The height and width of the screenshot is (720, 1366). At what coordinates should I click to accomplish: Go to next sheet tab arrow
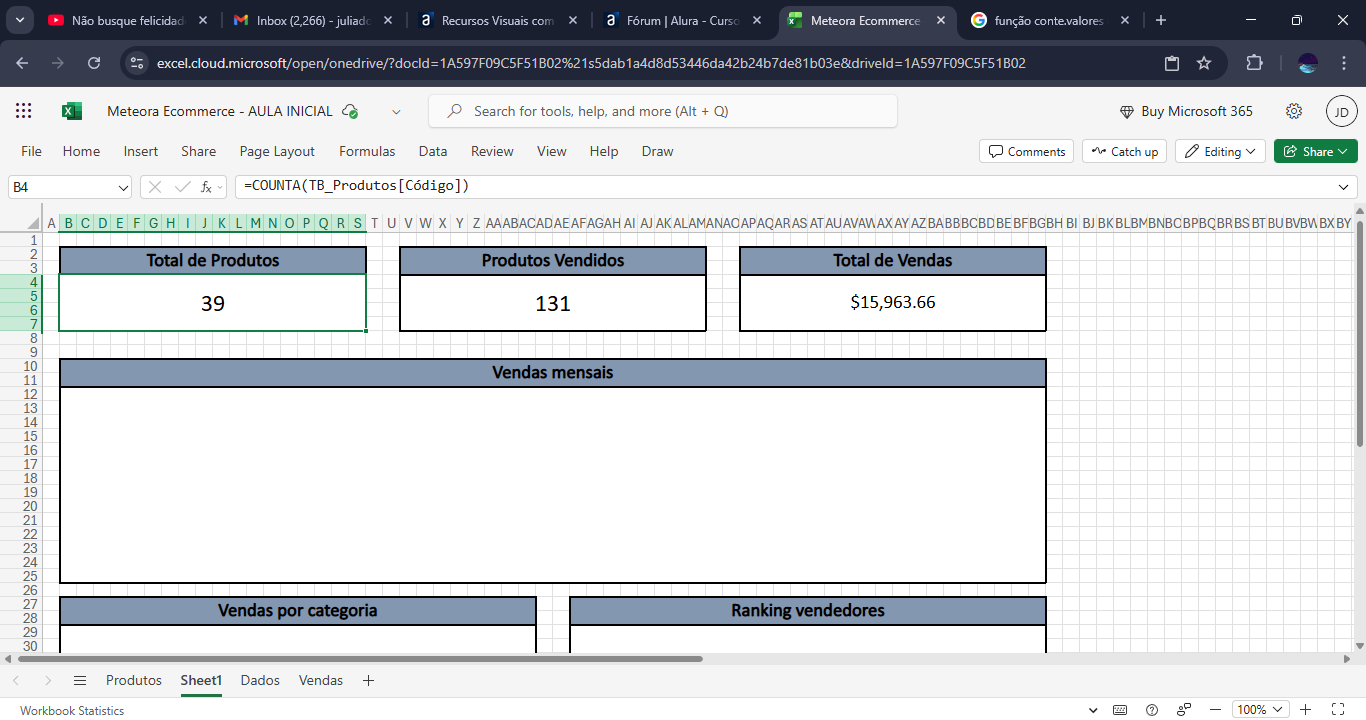[x=48, y=680]
